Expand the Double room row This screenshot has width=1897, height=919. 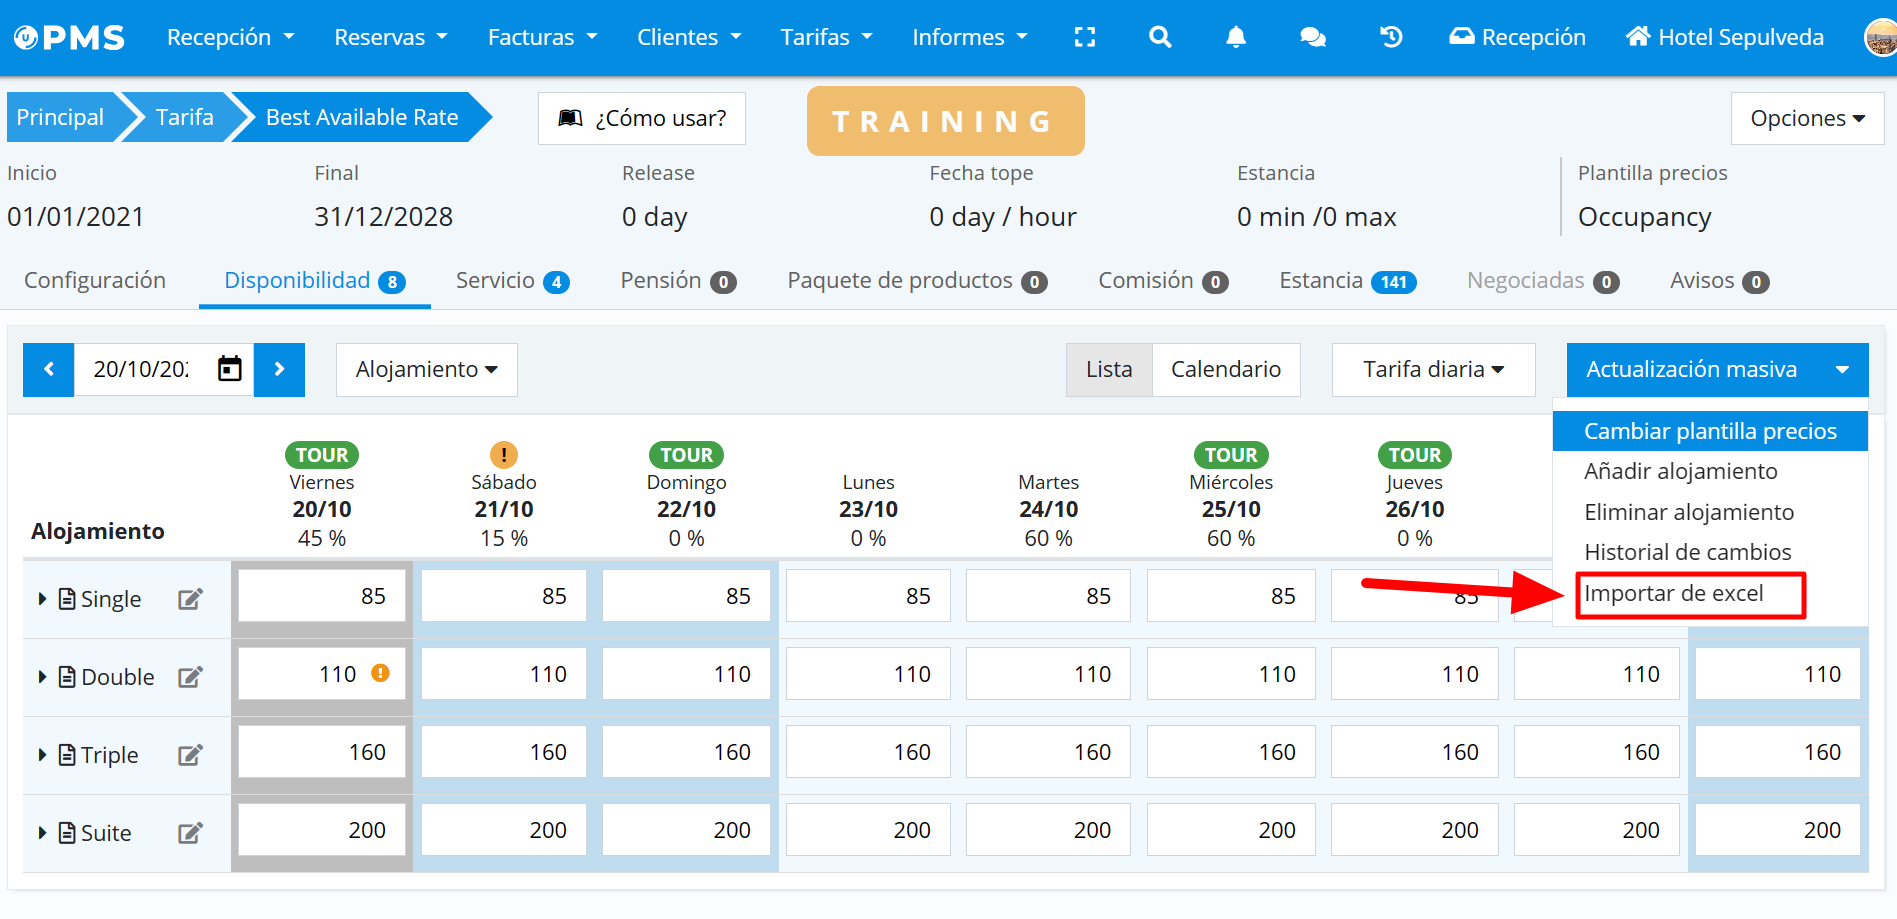(x=42, y=677)
